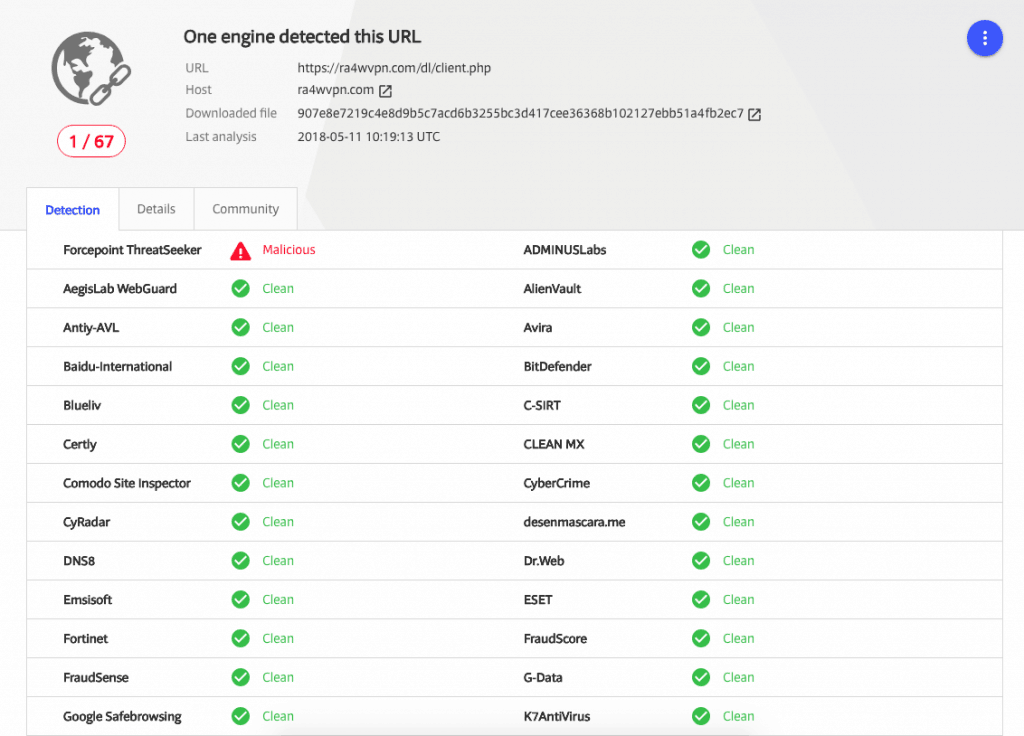Click the Clean verdict next to ESET

tap(738, 600)
